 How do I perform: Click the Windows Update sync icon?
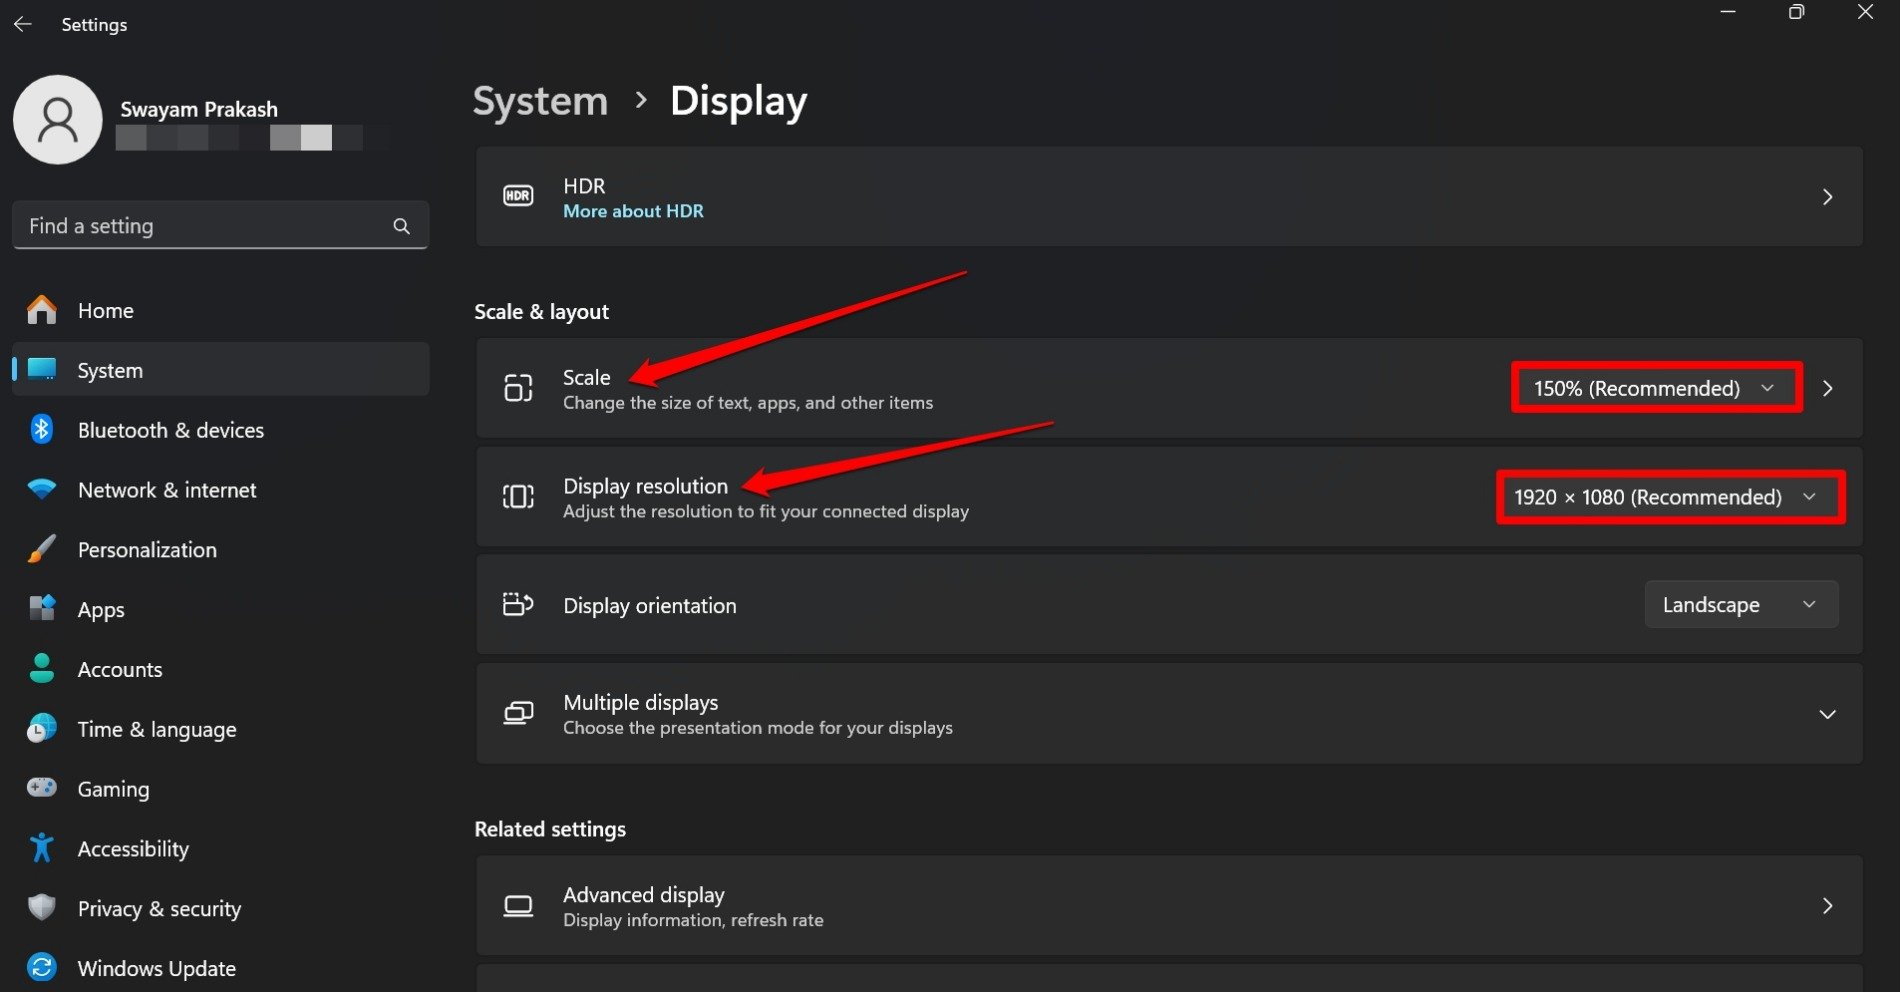[x=41, y=968]
